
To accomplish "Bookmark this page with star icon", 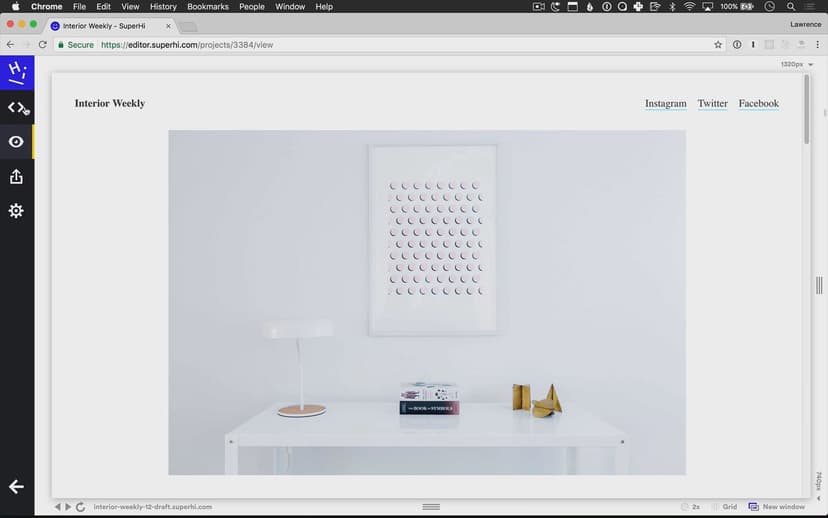I will (x=718, y=45).
